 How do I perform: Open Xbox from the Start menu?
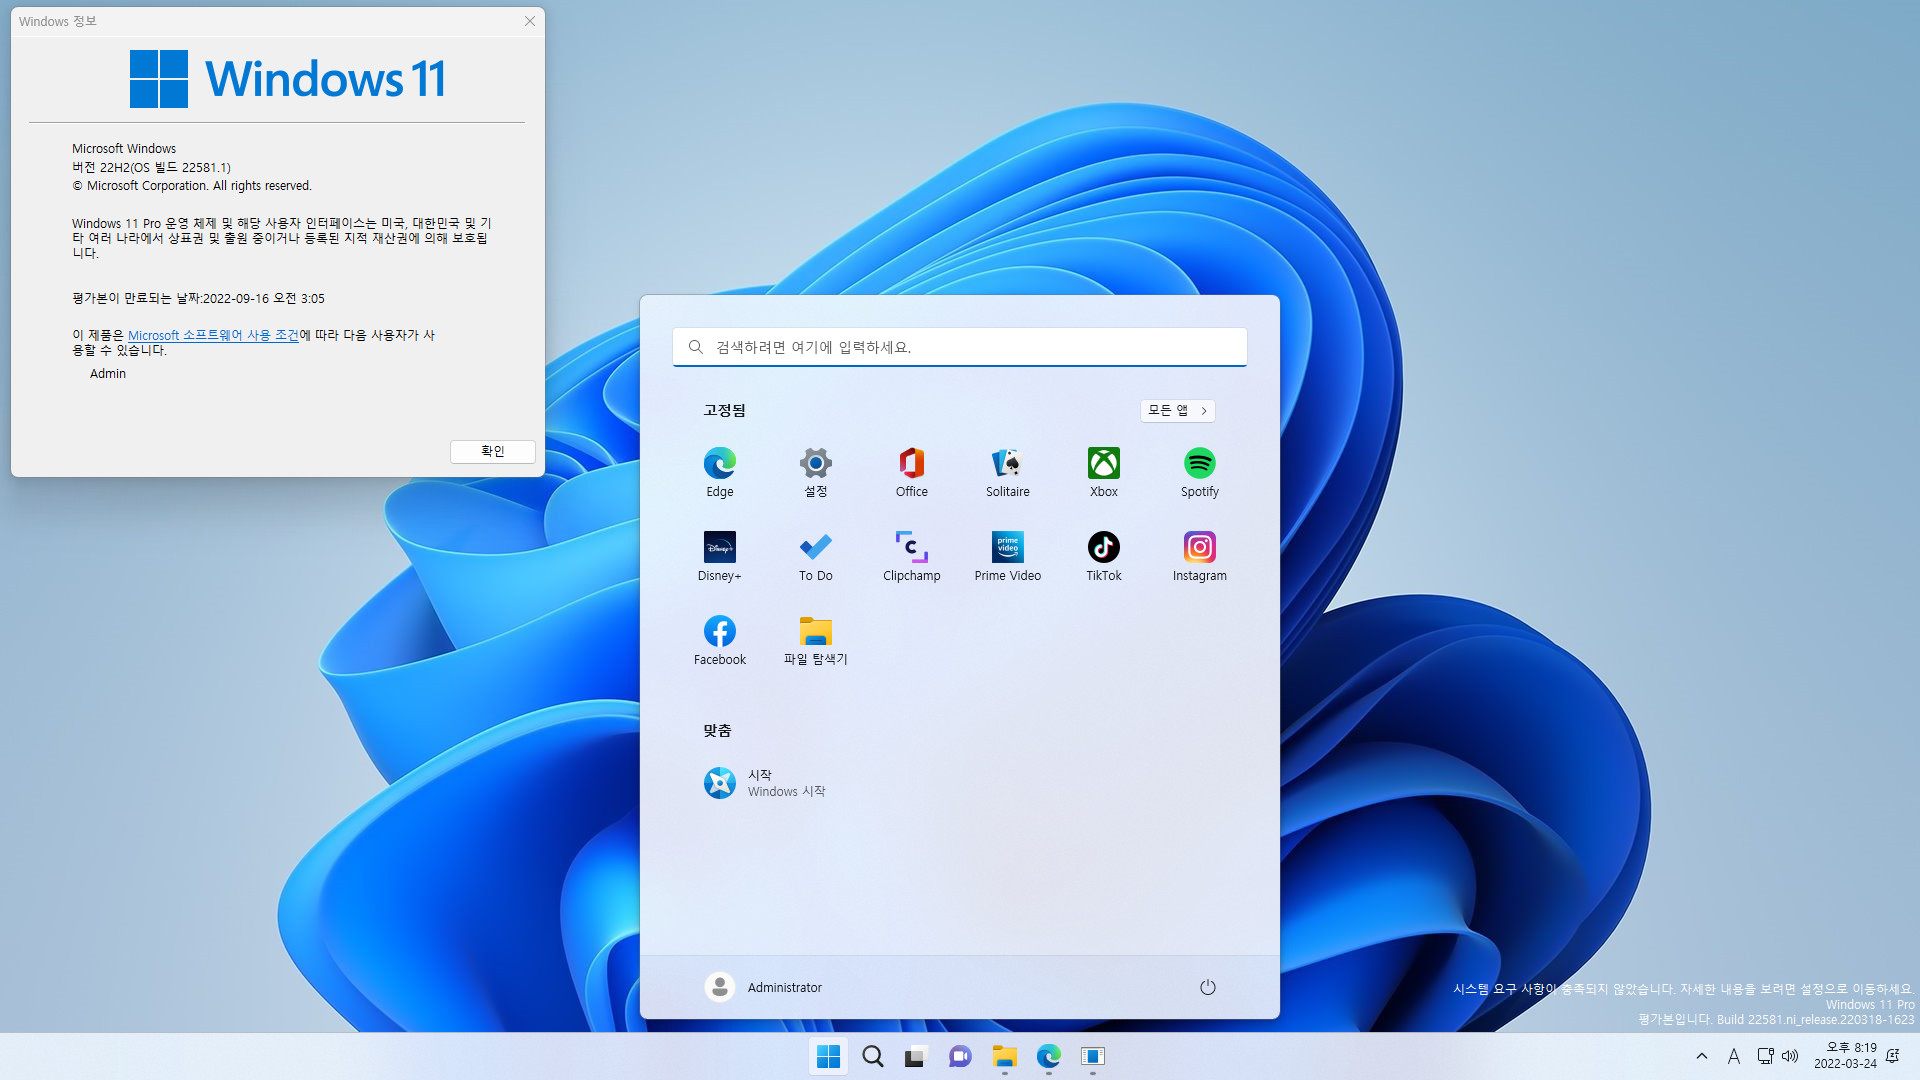1103,471
